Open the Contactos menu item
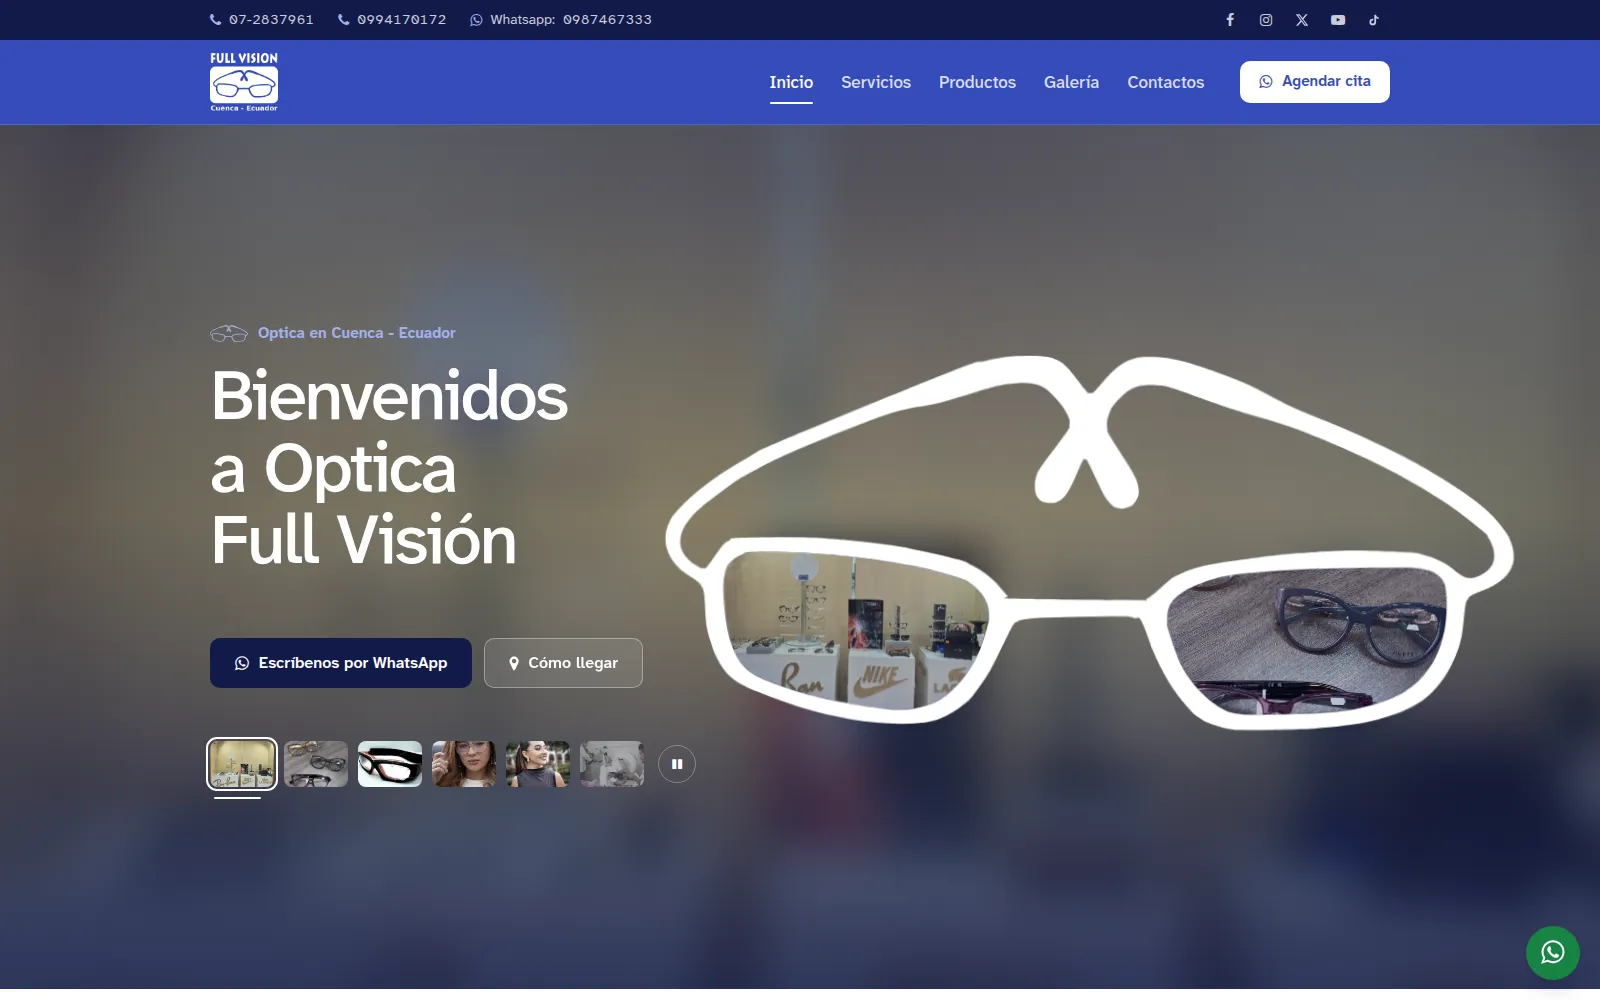 click(x=1166, y=82)
